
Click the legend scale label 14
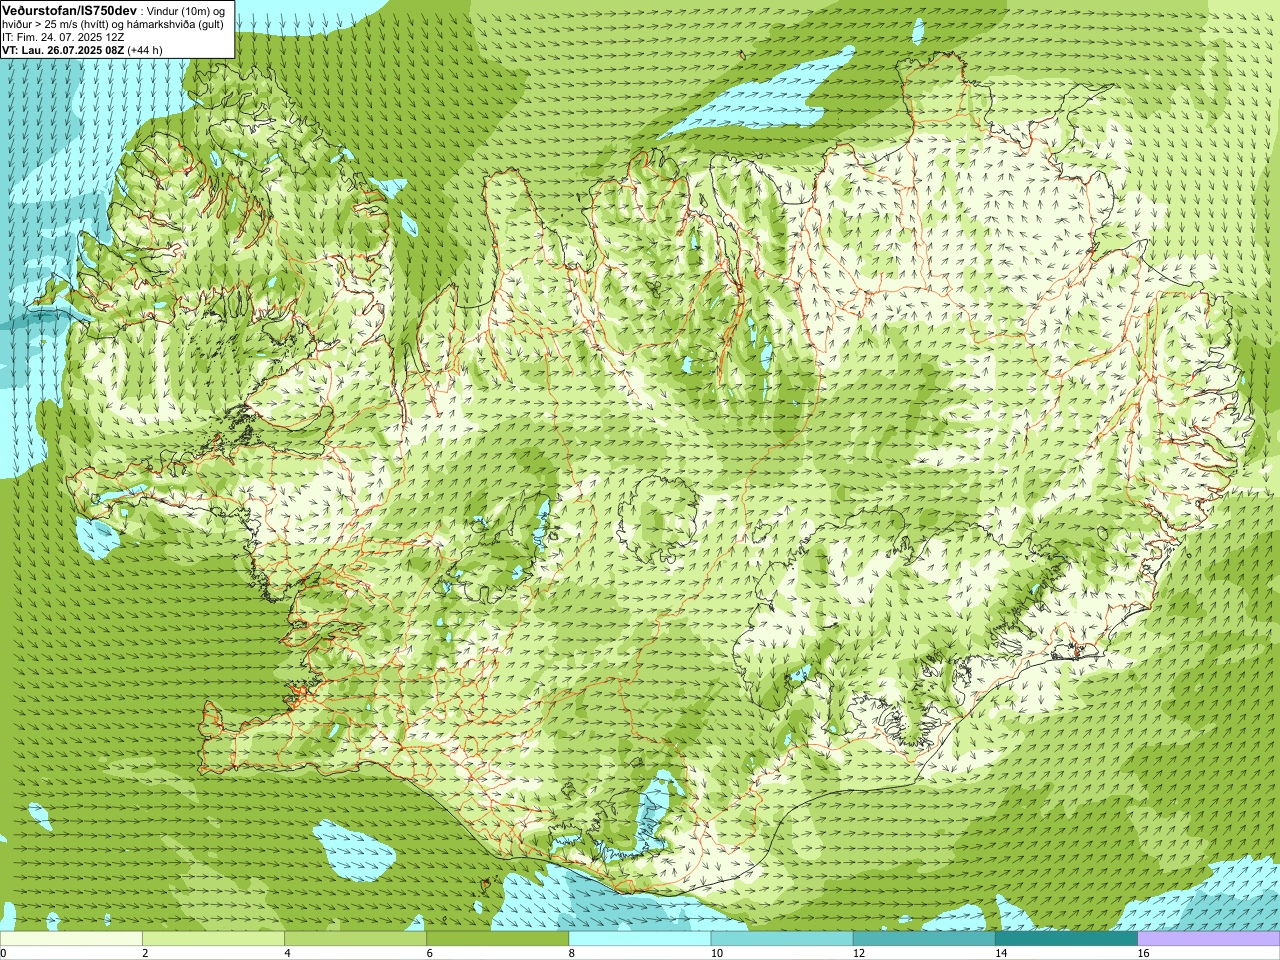click(x=1001, y=953)
